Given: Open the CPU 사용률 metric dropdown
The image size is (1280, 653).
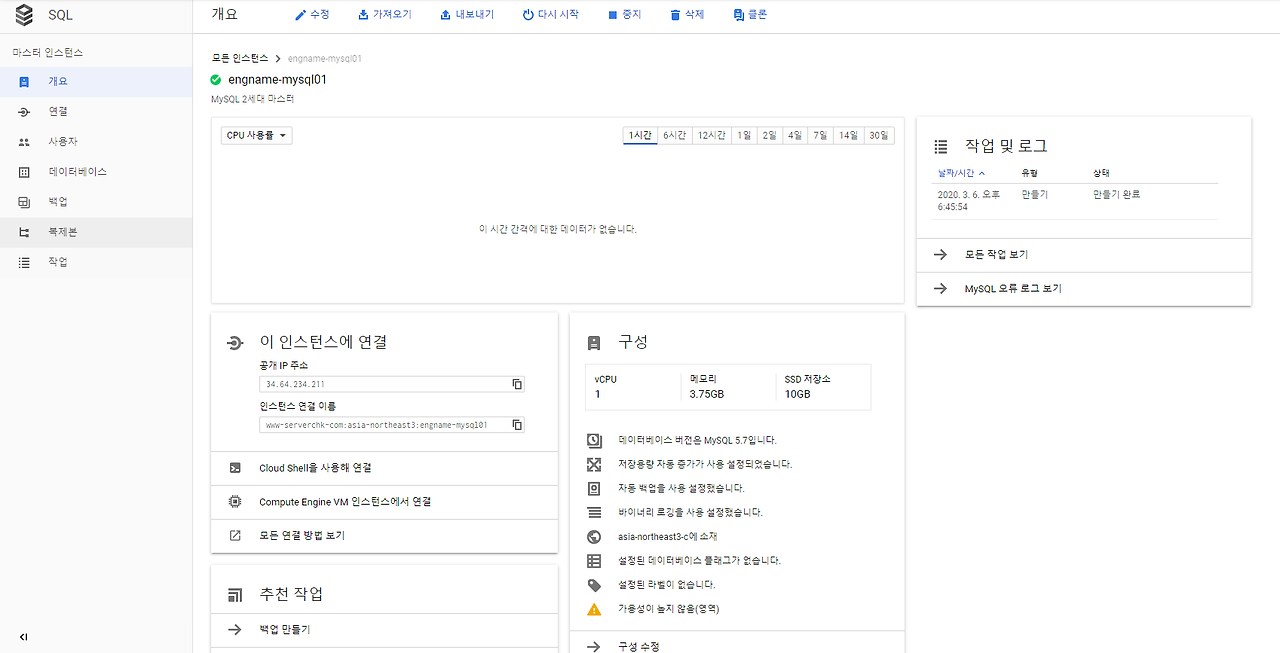Looking at the screenshot, I should click(x=256, y=135).
